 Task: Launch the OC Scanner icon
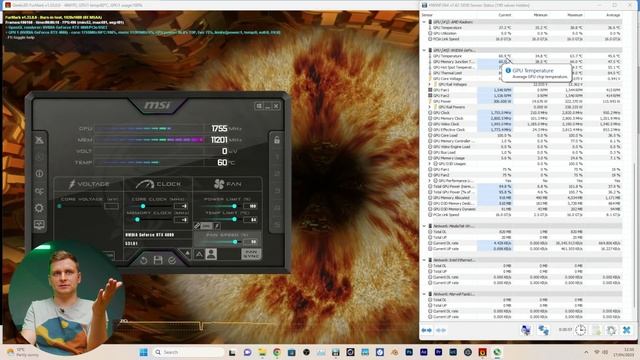[x=39, y=191]
